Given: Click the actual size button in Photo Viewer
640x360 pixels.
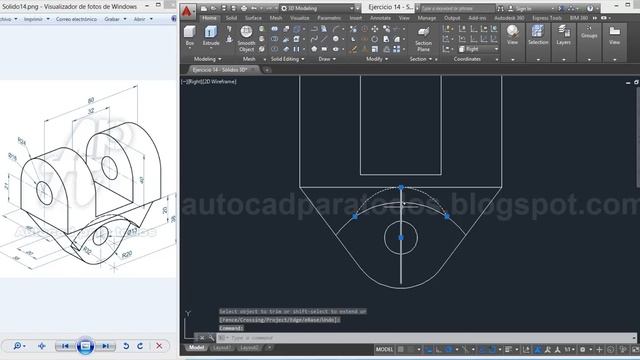Looking at the screenshot, I should (x=42, y=346).
